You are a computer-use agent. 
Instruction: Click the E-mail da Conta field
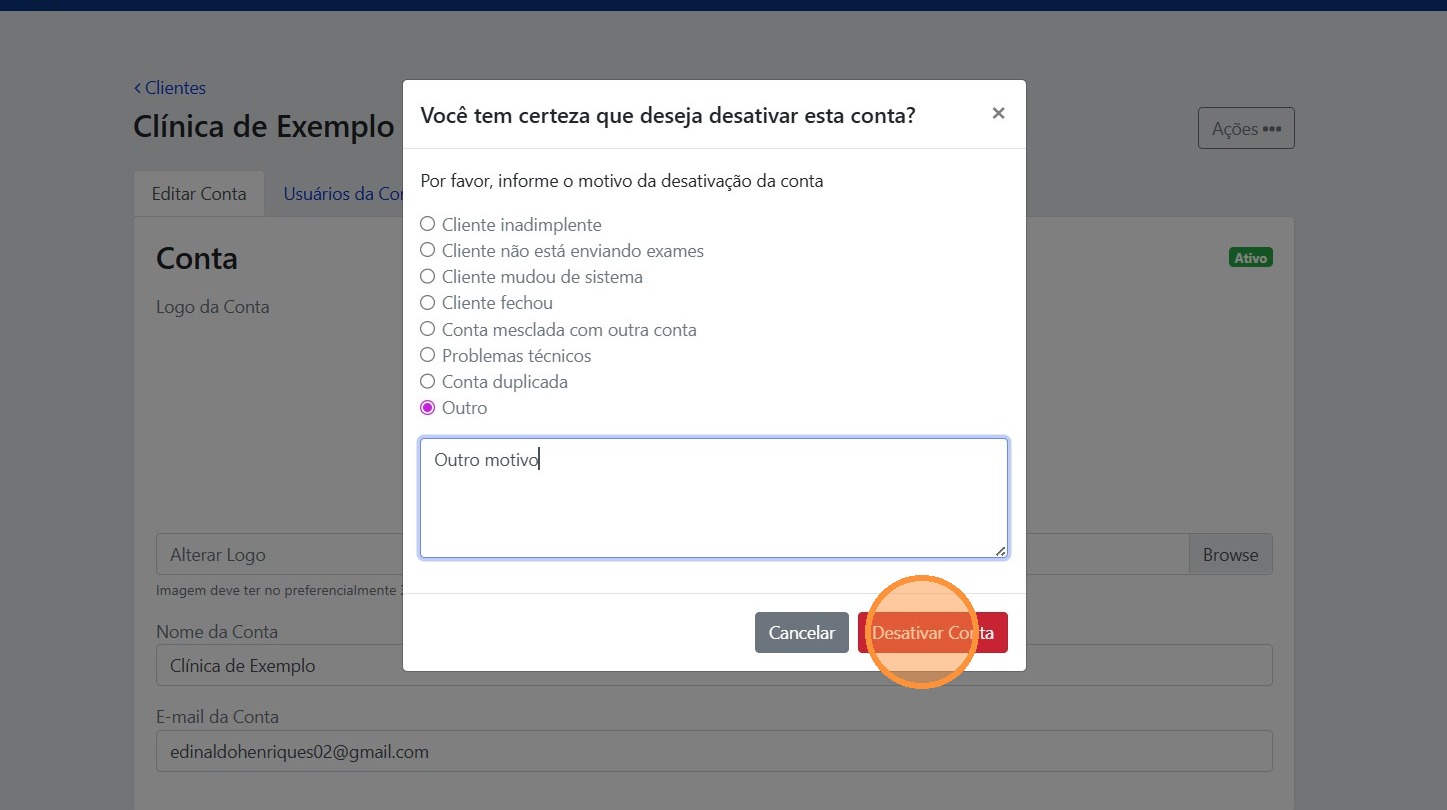coord(713,752)
